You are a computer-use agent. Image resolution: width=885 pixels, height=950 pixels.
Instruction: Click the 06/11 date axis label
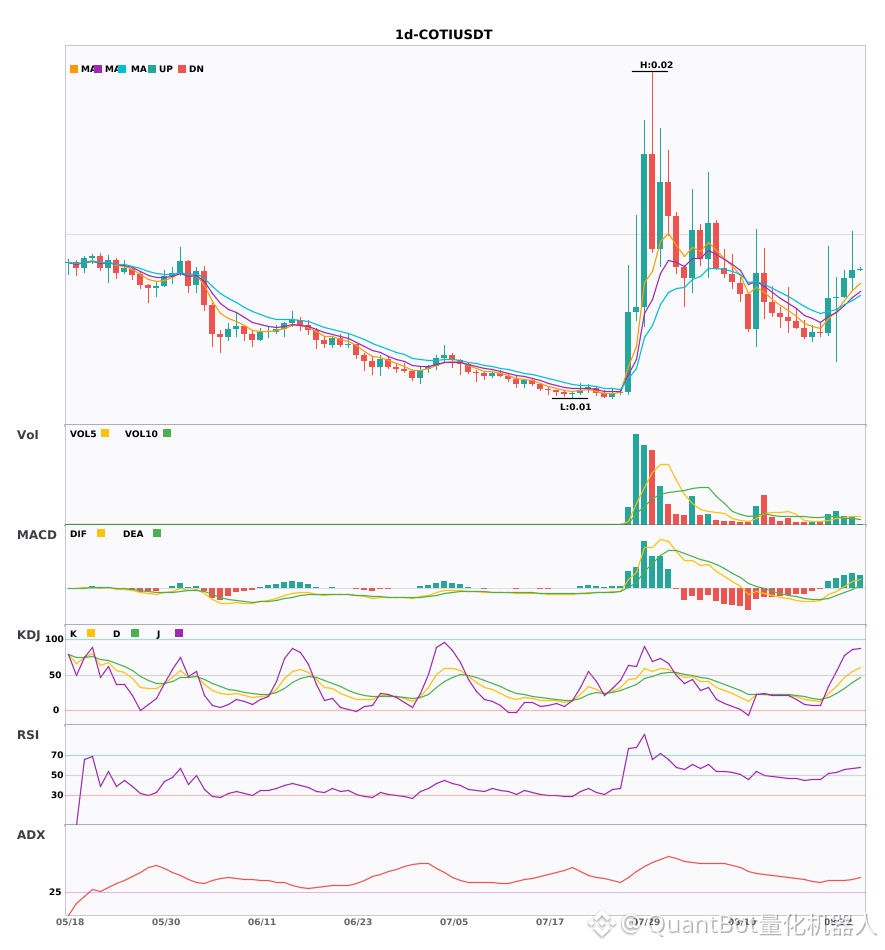(262, 922)
